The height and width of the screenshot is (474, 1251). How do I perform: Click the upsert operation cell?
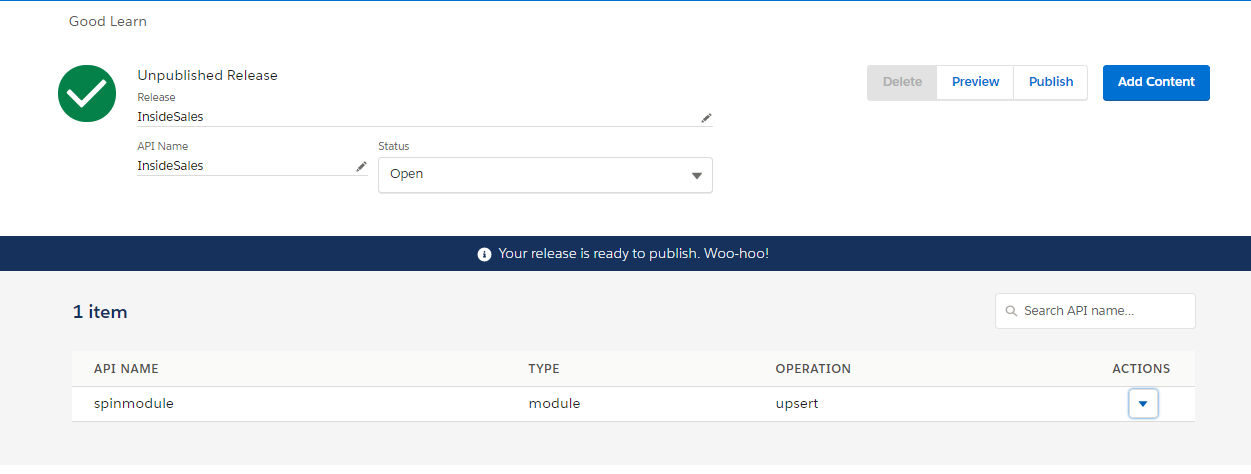[798, 404]
